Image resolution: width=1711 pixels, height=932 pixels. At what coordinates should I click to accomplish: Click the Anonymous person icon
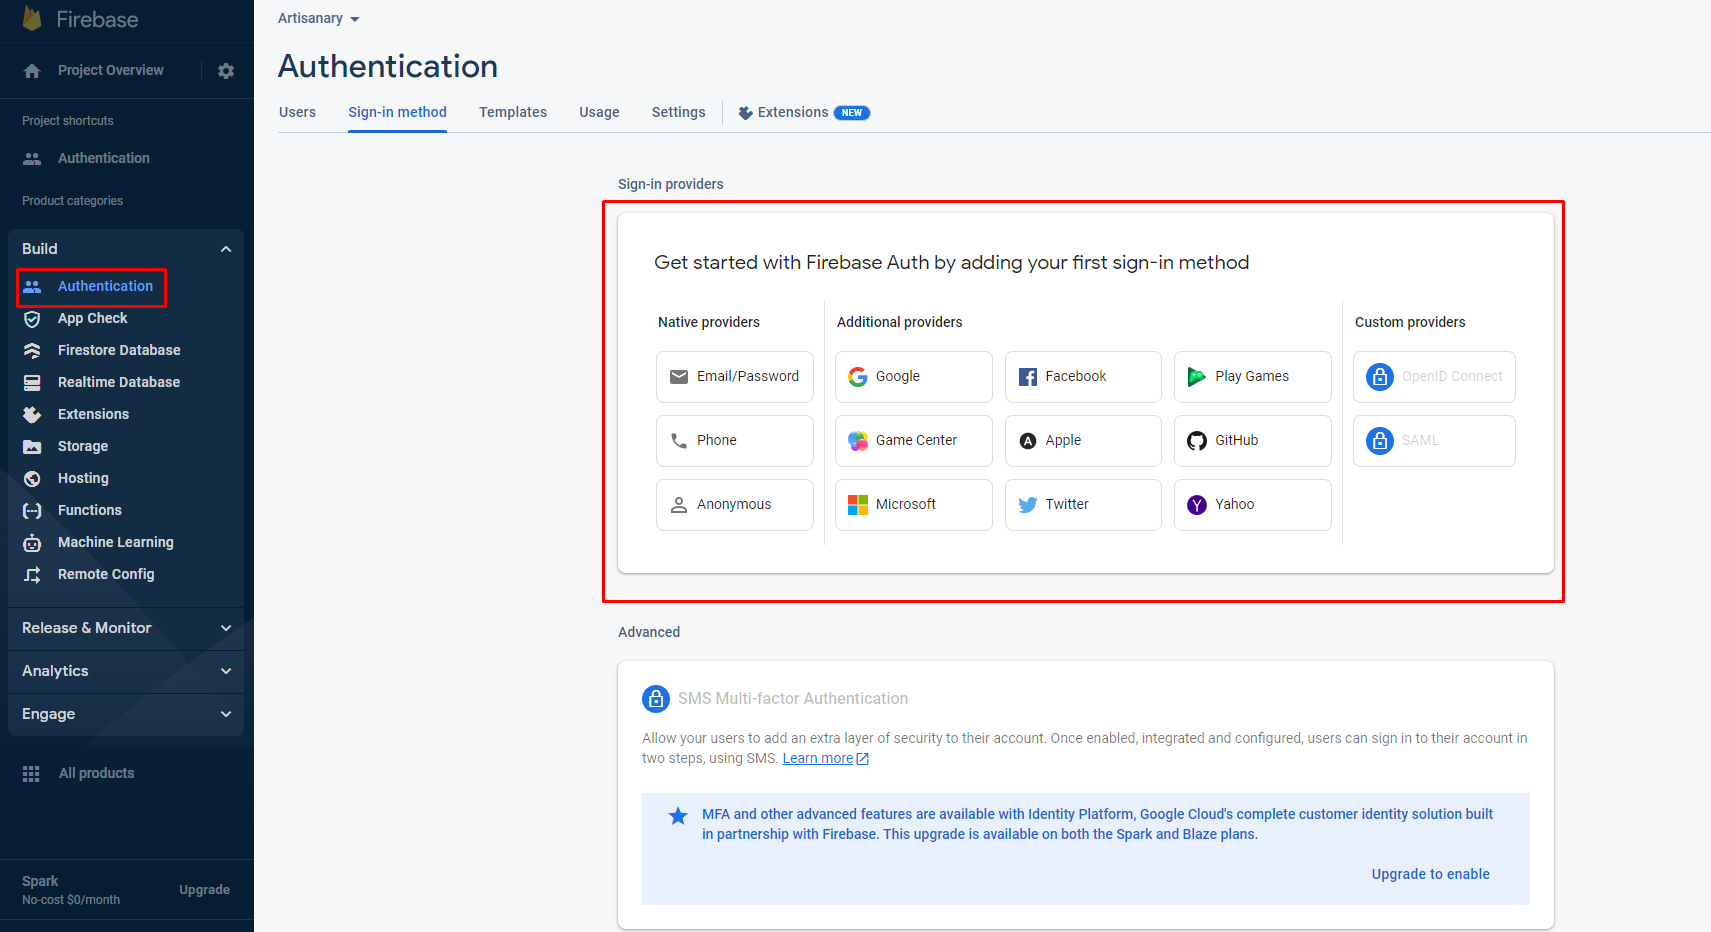pos(679,505)
